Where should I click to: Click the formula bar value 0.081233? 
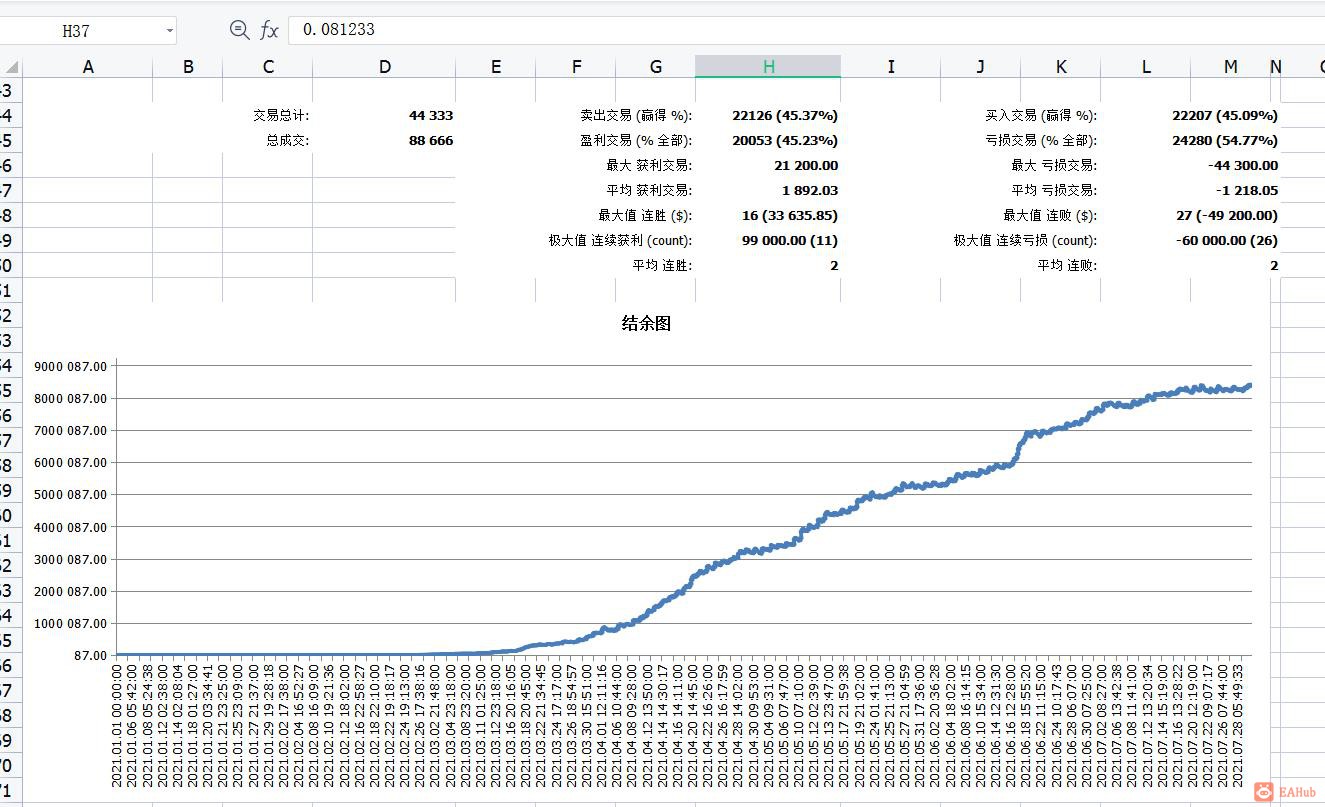coord(339,30)
